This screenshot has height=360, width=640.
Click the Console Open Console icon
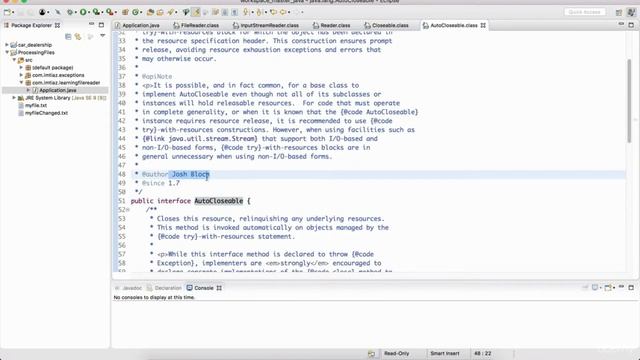[608, 288]
